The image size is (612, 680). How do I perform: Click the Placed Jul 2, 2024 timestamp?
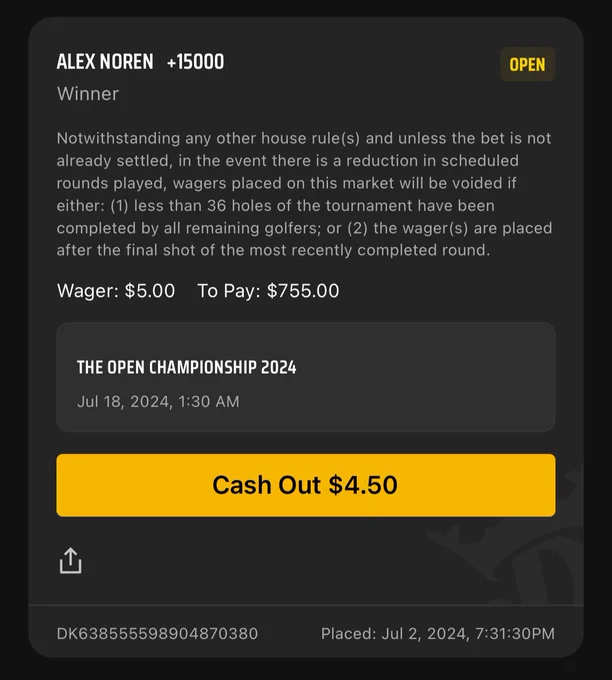pyautogui.click(x=438, y=634)
